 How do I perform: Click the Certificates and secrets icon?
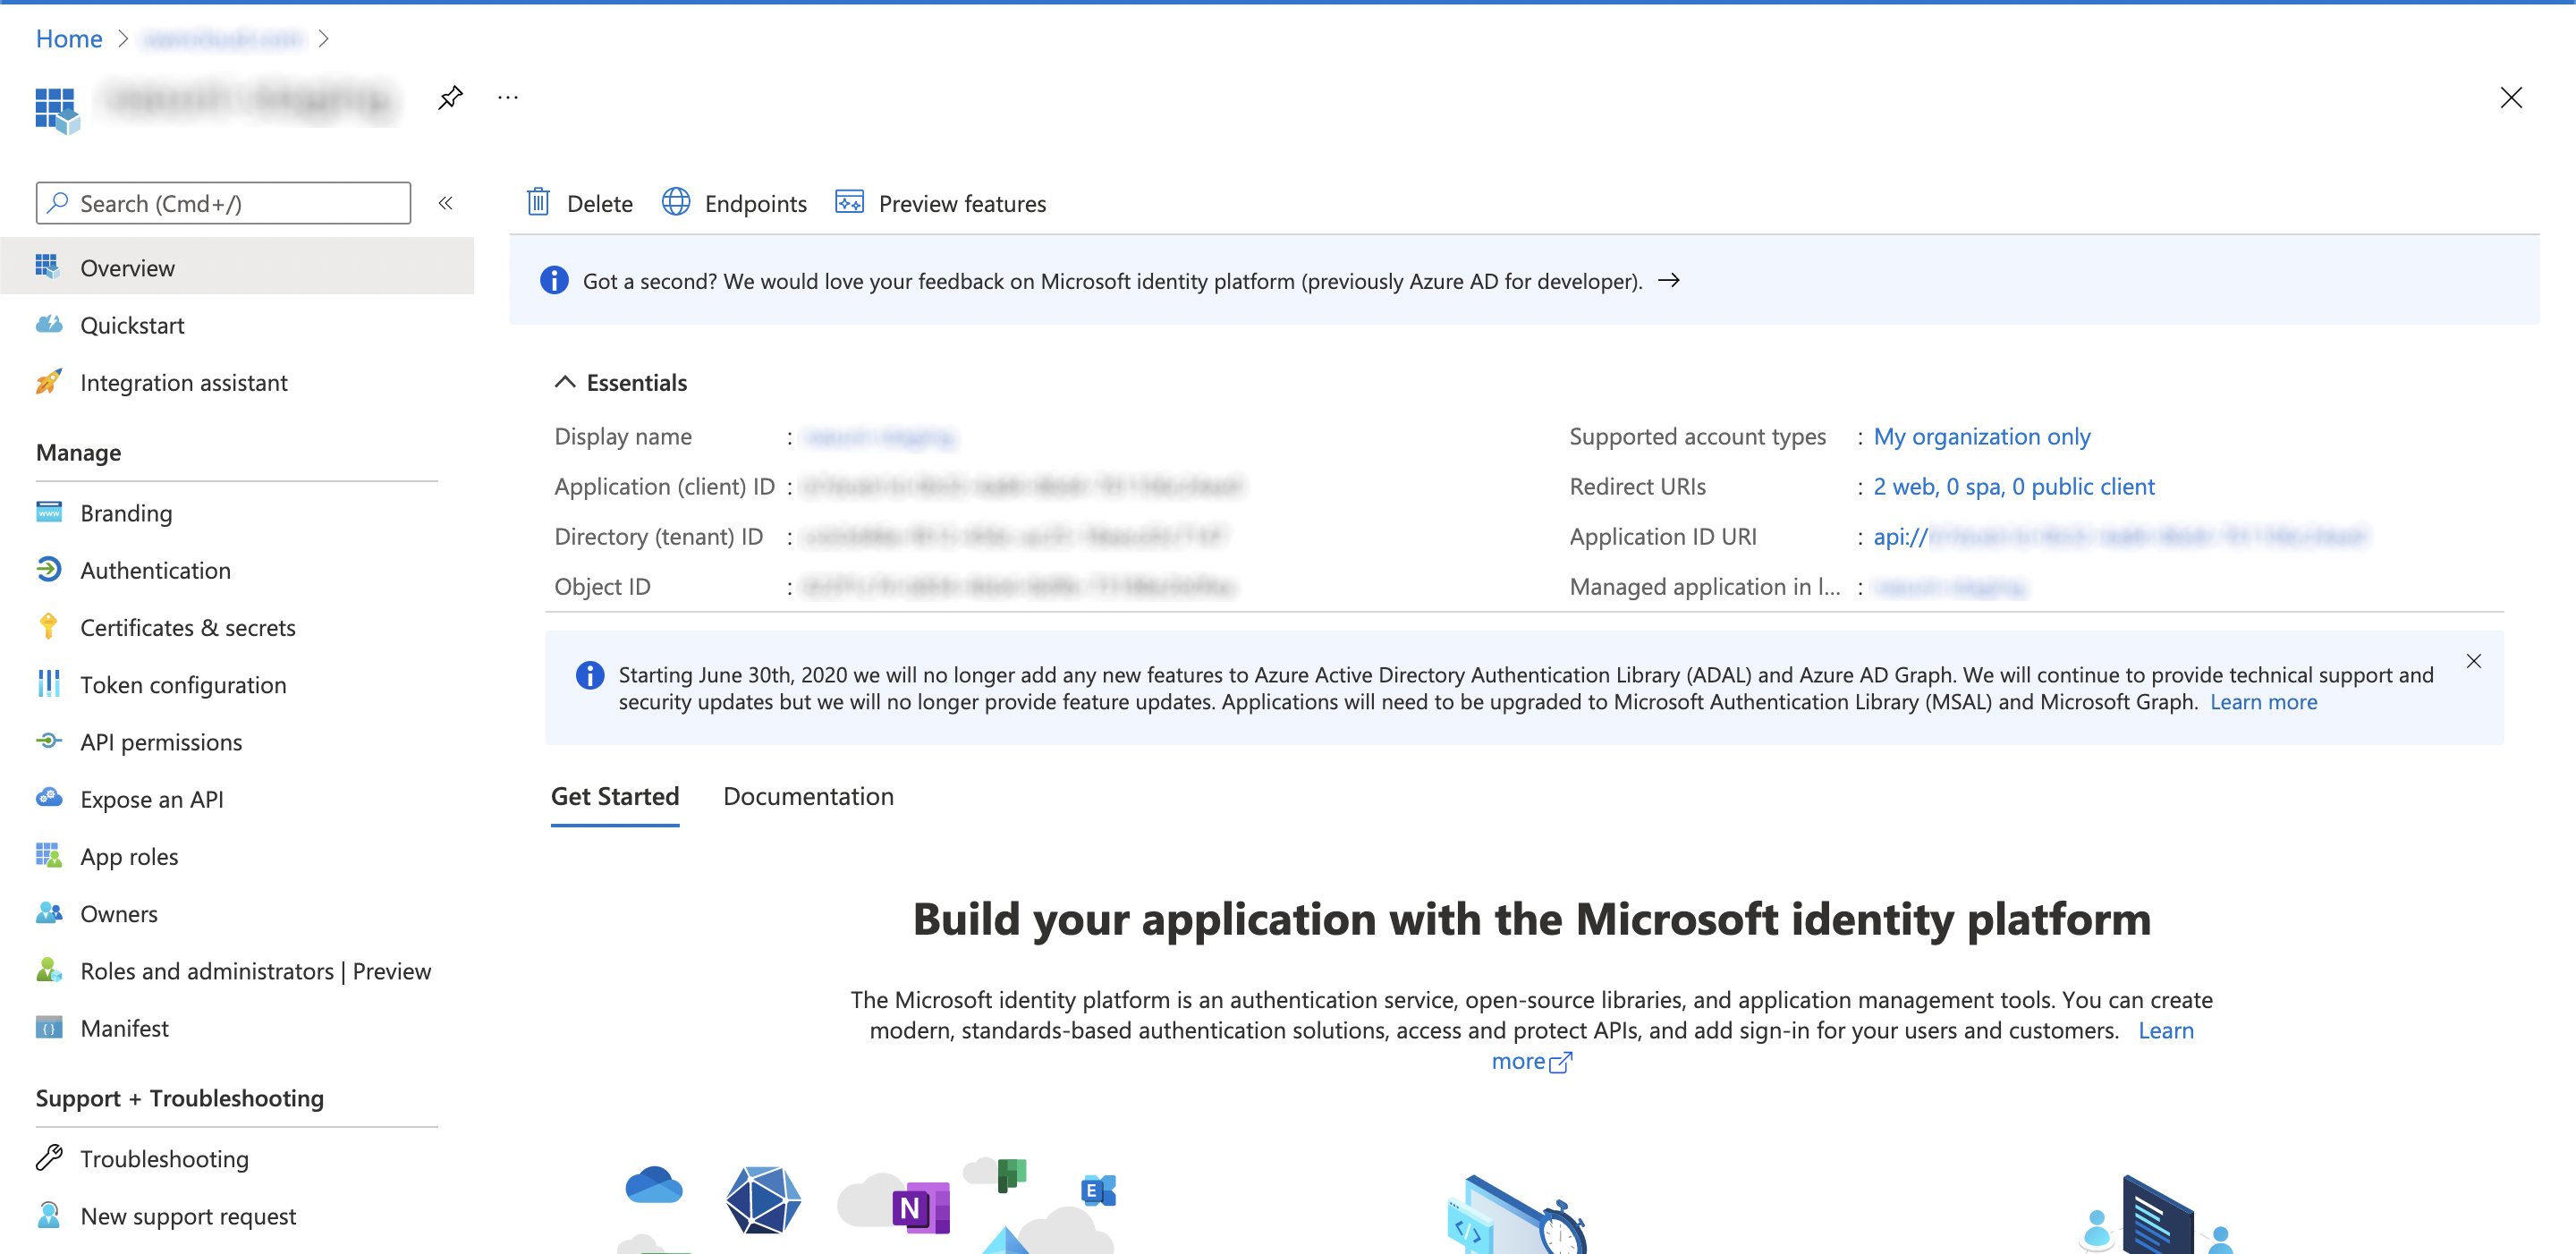[x=47, y=626]
